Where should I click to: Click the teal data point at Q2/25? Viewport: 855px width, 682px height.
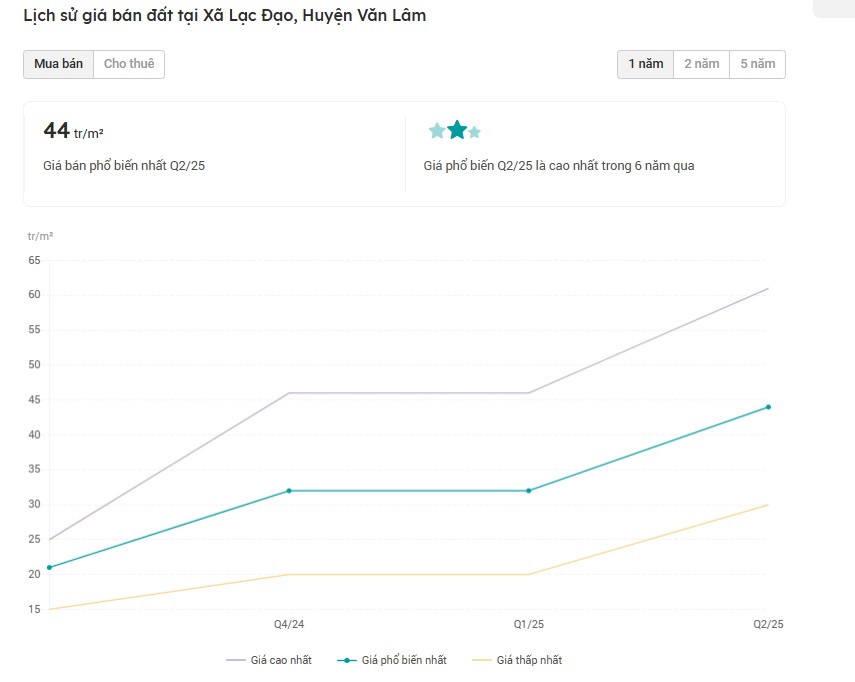[x=768, y=407]
